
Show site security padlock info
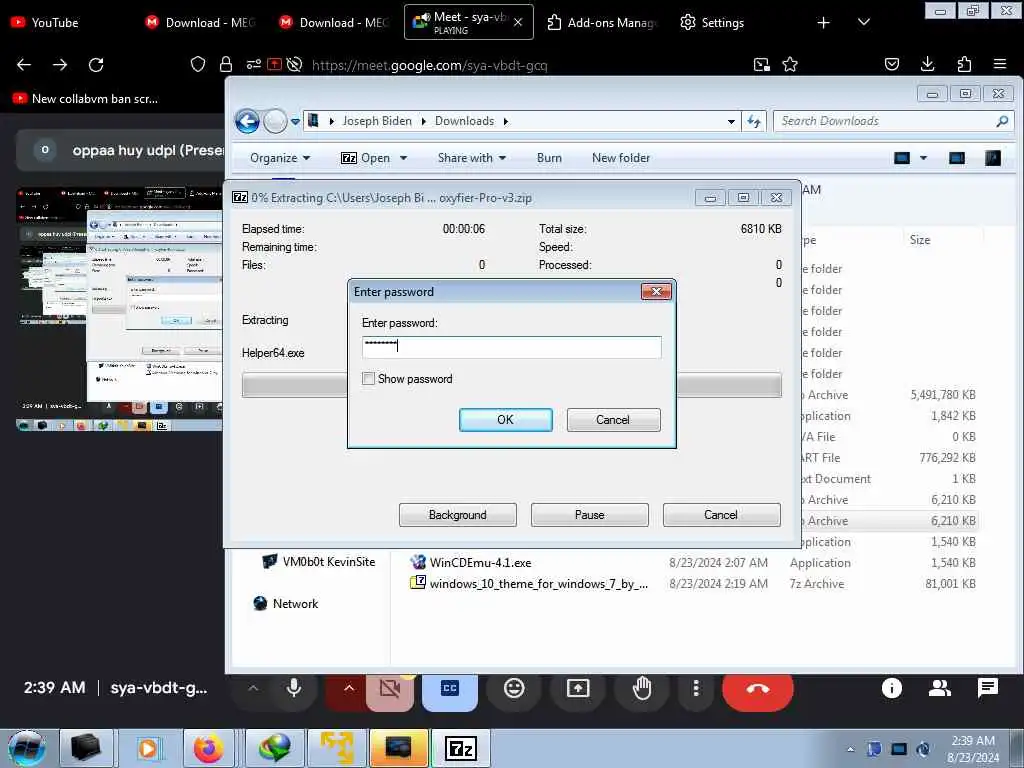click(226, 64)
